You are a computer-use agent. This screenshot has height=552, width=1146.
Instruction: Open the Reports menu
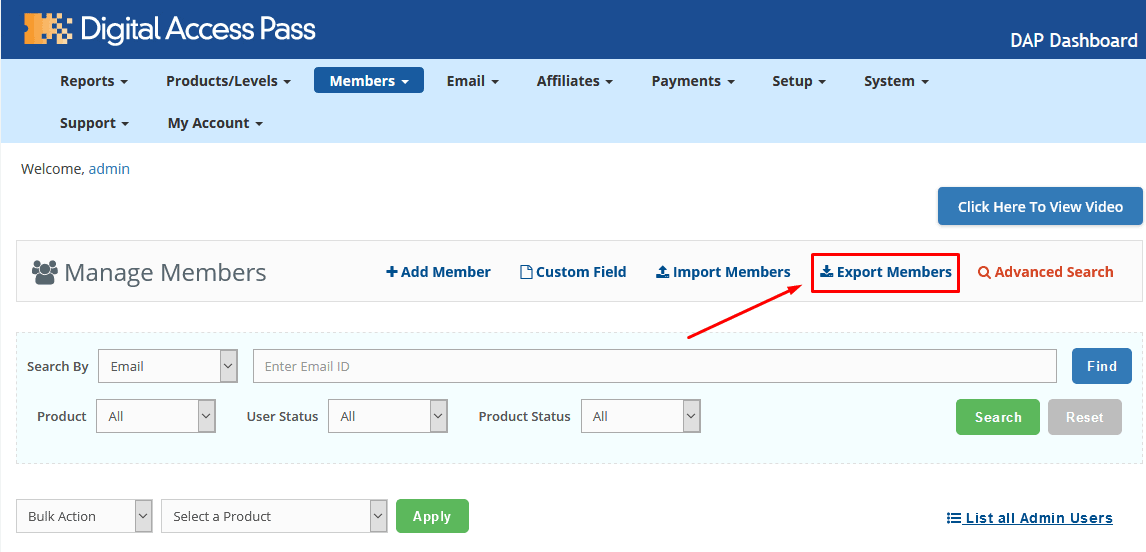94,81
